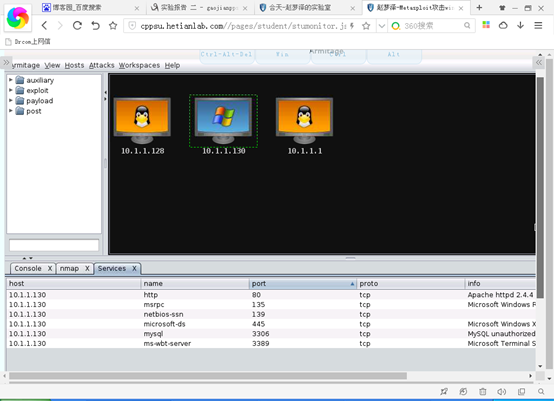Select the Services tab

112,269
